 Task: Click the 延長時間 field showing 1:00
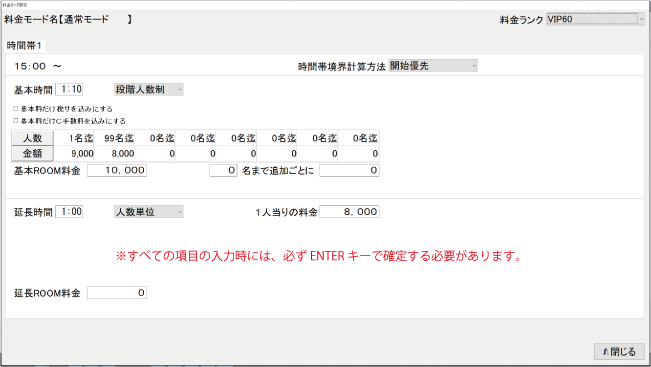pyautogui.click(x=69, y=212)
